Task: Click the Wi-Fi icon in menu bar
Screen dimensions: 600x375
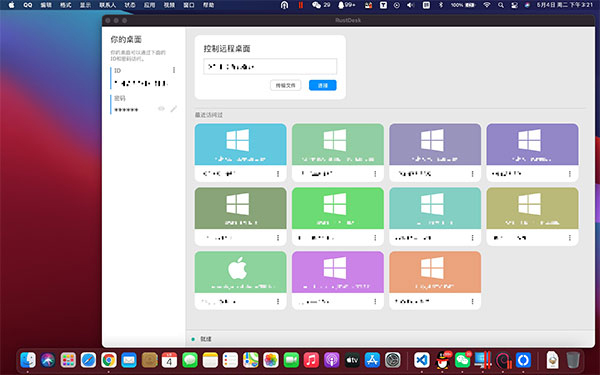Action: click(486, 5)
